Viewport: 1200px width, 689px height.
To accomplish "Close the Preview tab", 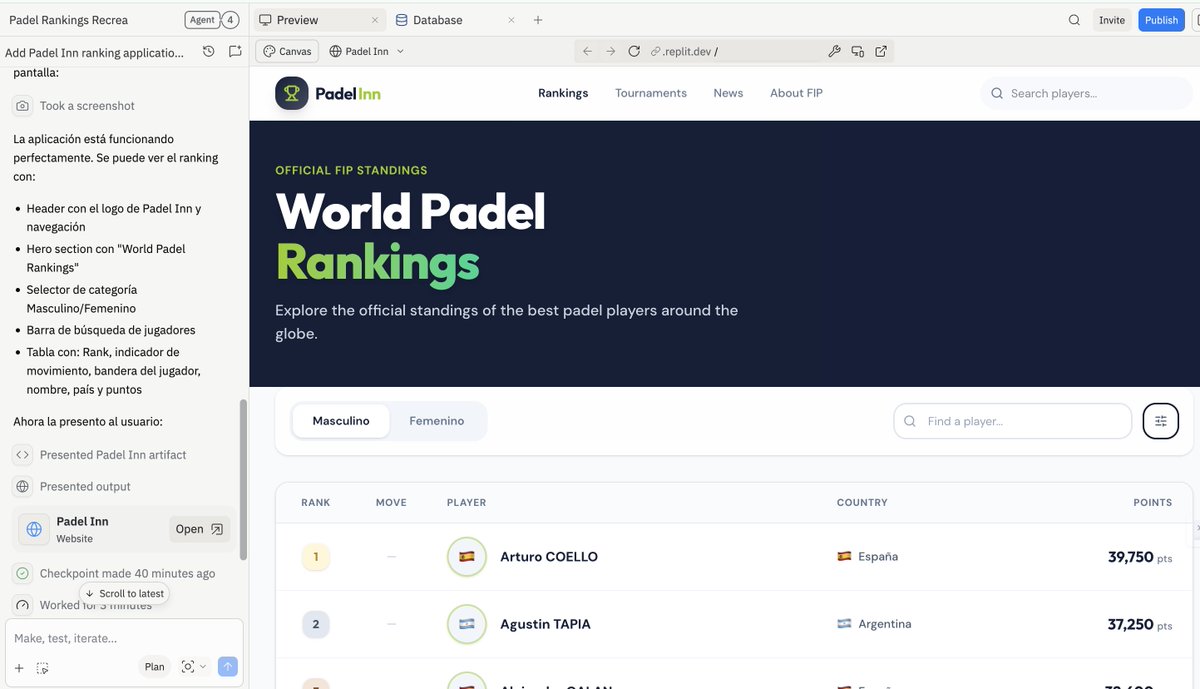I will coord(375,20).
